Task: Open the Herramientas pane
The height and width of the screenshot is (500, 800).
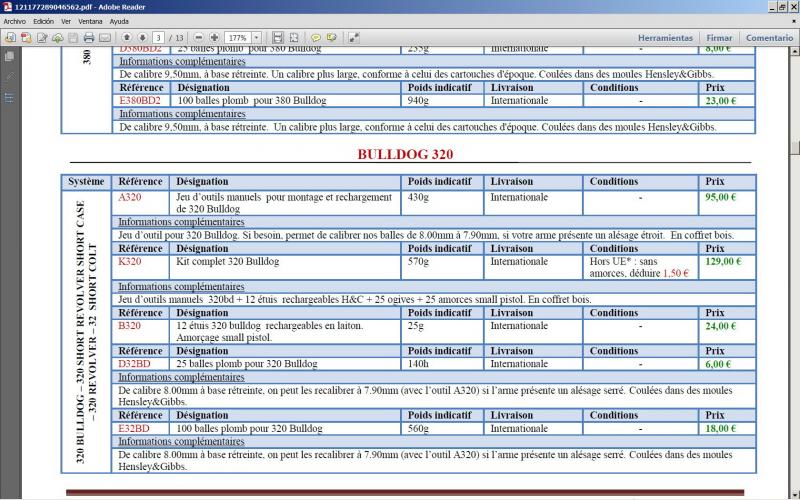Action: click(665, 38)
